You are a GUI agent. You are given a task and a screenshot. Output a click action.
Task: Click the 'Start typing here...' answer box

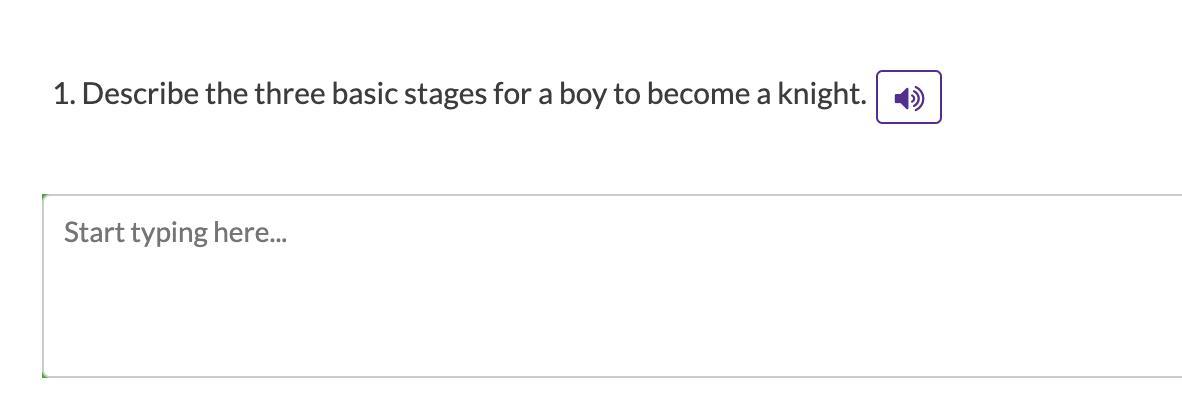(612, 286)
